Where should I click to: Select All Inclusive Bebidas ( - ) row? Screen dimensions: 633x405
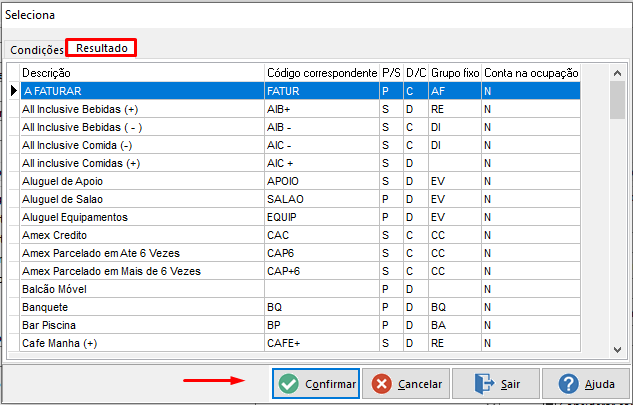300,127
